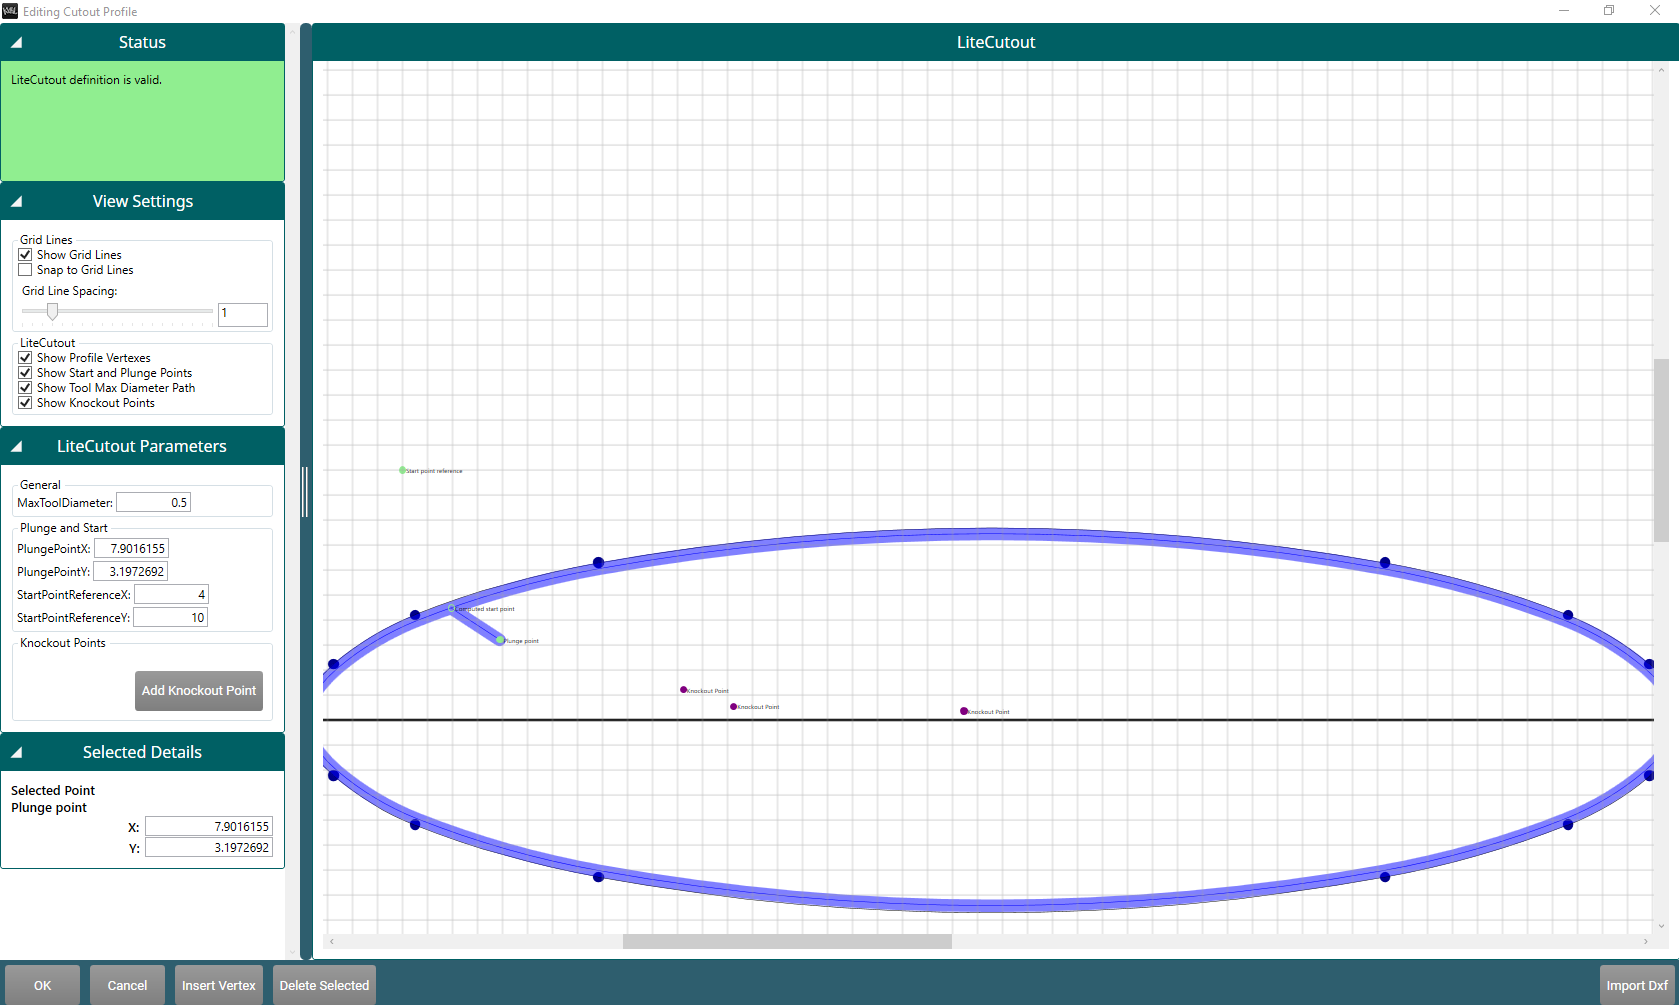The height and width of the screenshot is (1005, 1679).
Task: Click the Grid Line Spacing value field
Action: [243, 314]
